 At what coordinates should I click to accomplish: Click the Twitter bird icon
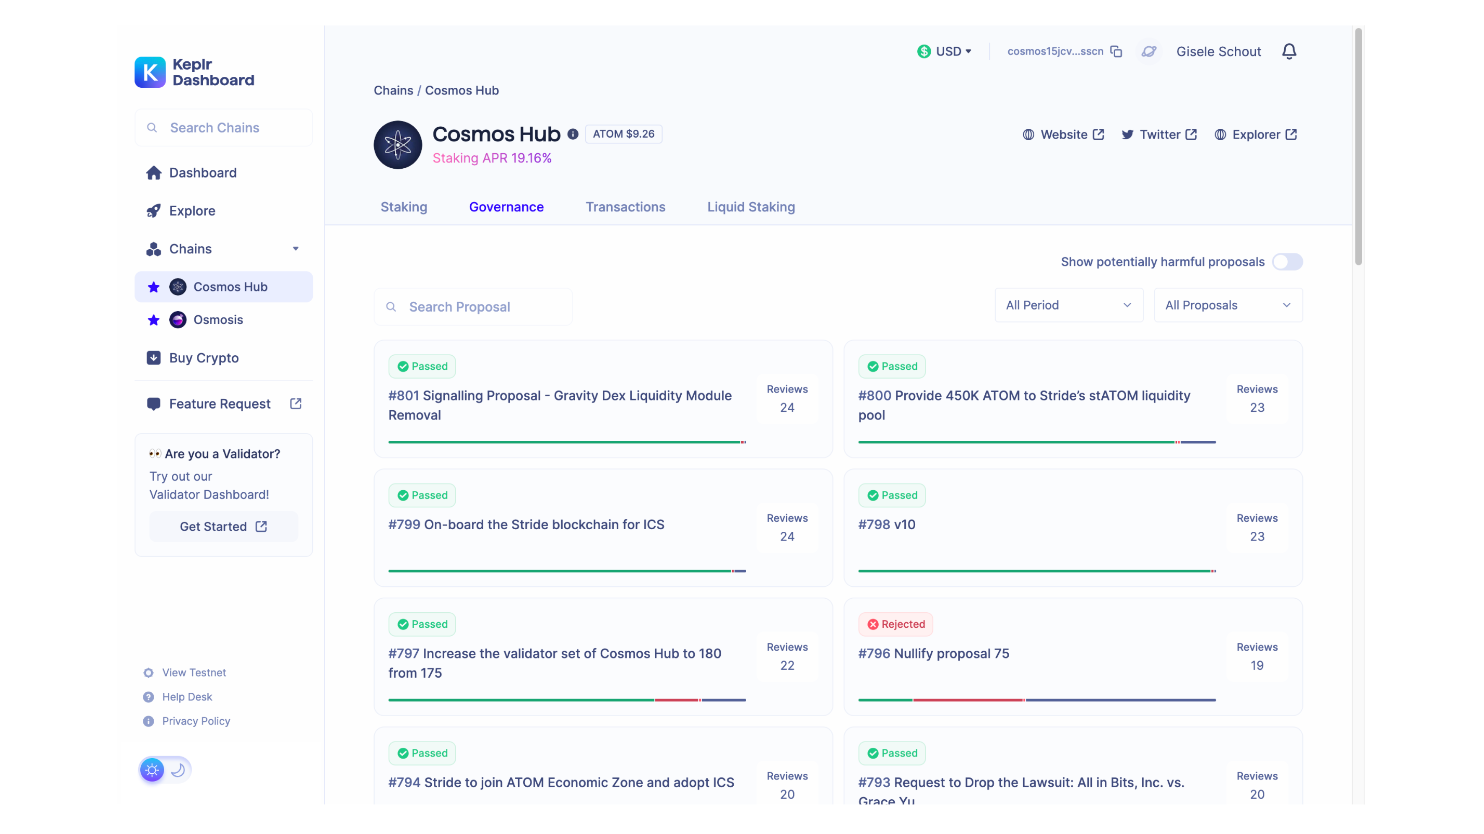(x=1127, y=135)
